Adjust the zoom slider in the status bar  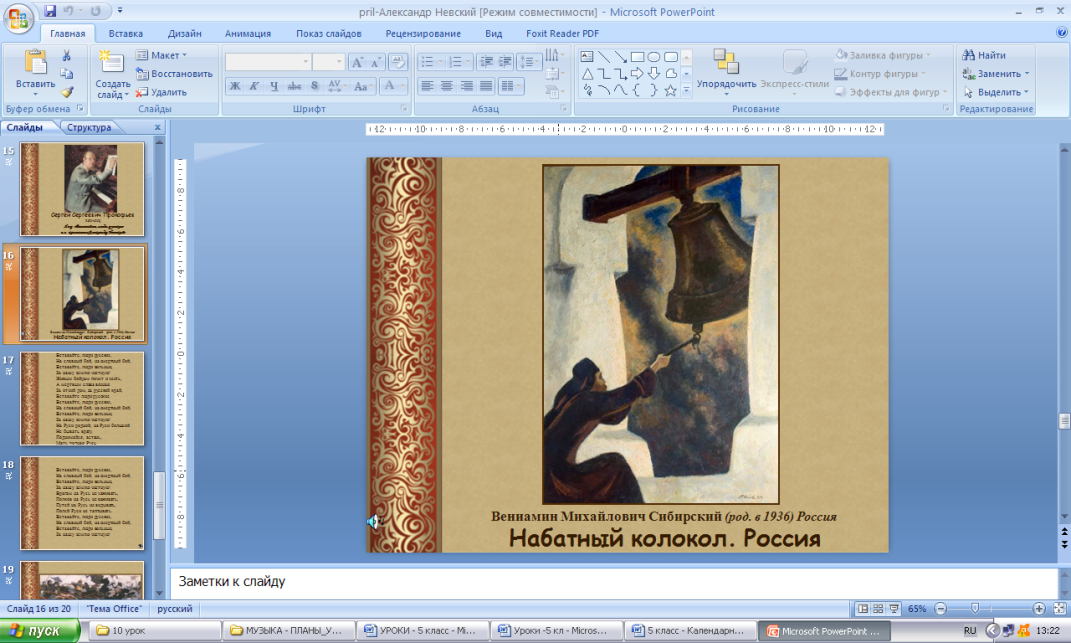(975, 609)
